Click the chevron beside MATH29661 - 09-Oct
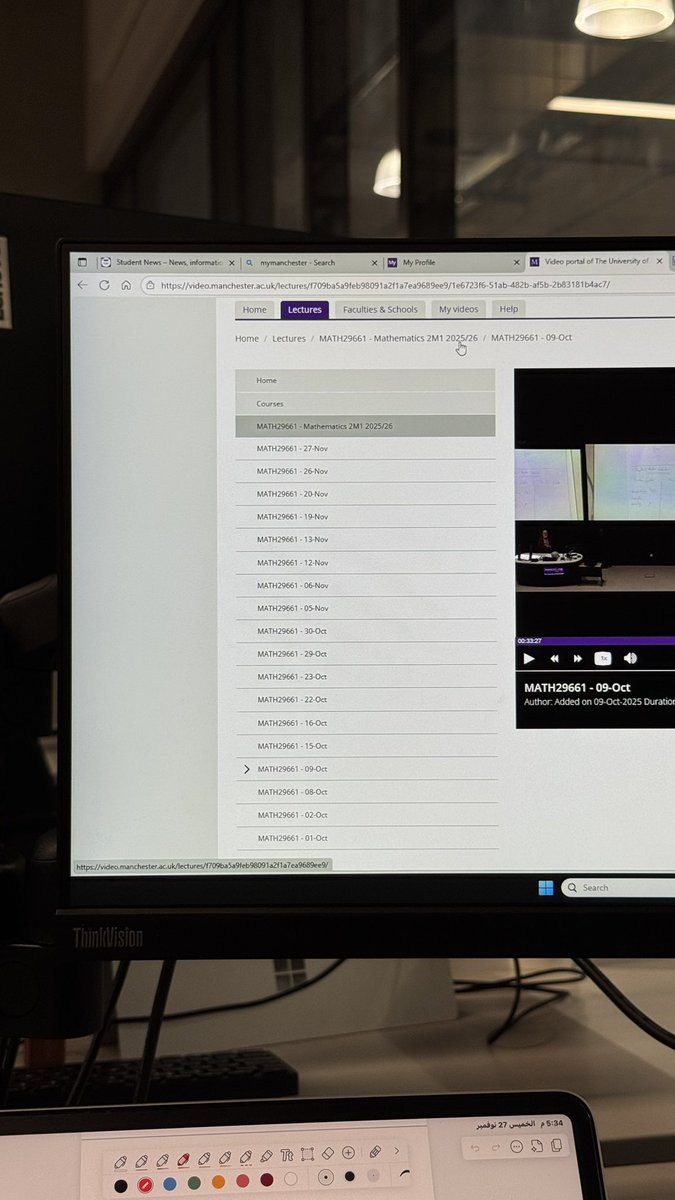 pyautogui.click(x=247, y=769)
